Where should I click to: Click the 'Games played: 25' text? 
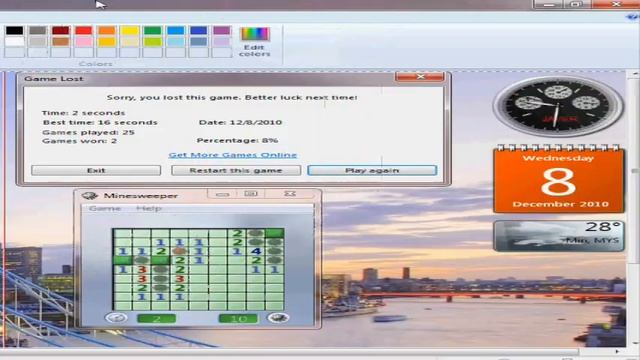click(88, 133)
